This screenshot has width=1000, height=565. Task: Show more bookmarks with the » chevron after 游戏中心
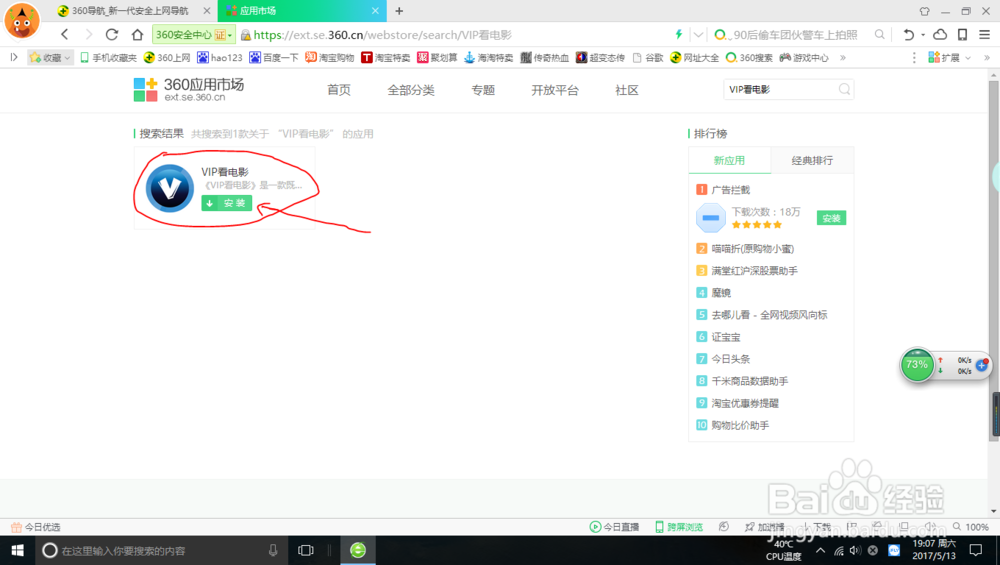coord(842,57)
